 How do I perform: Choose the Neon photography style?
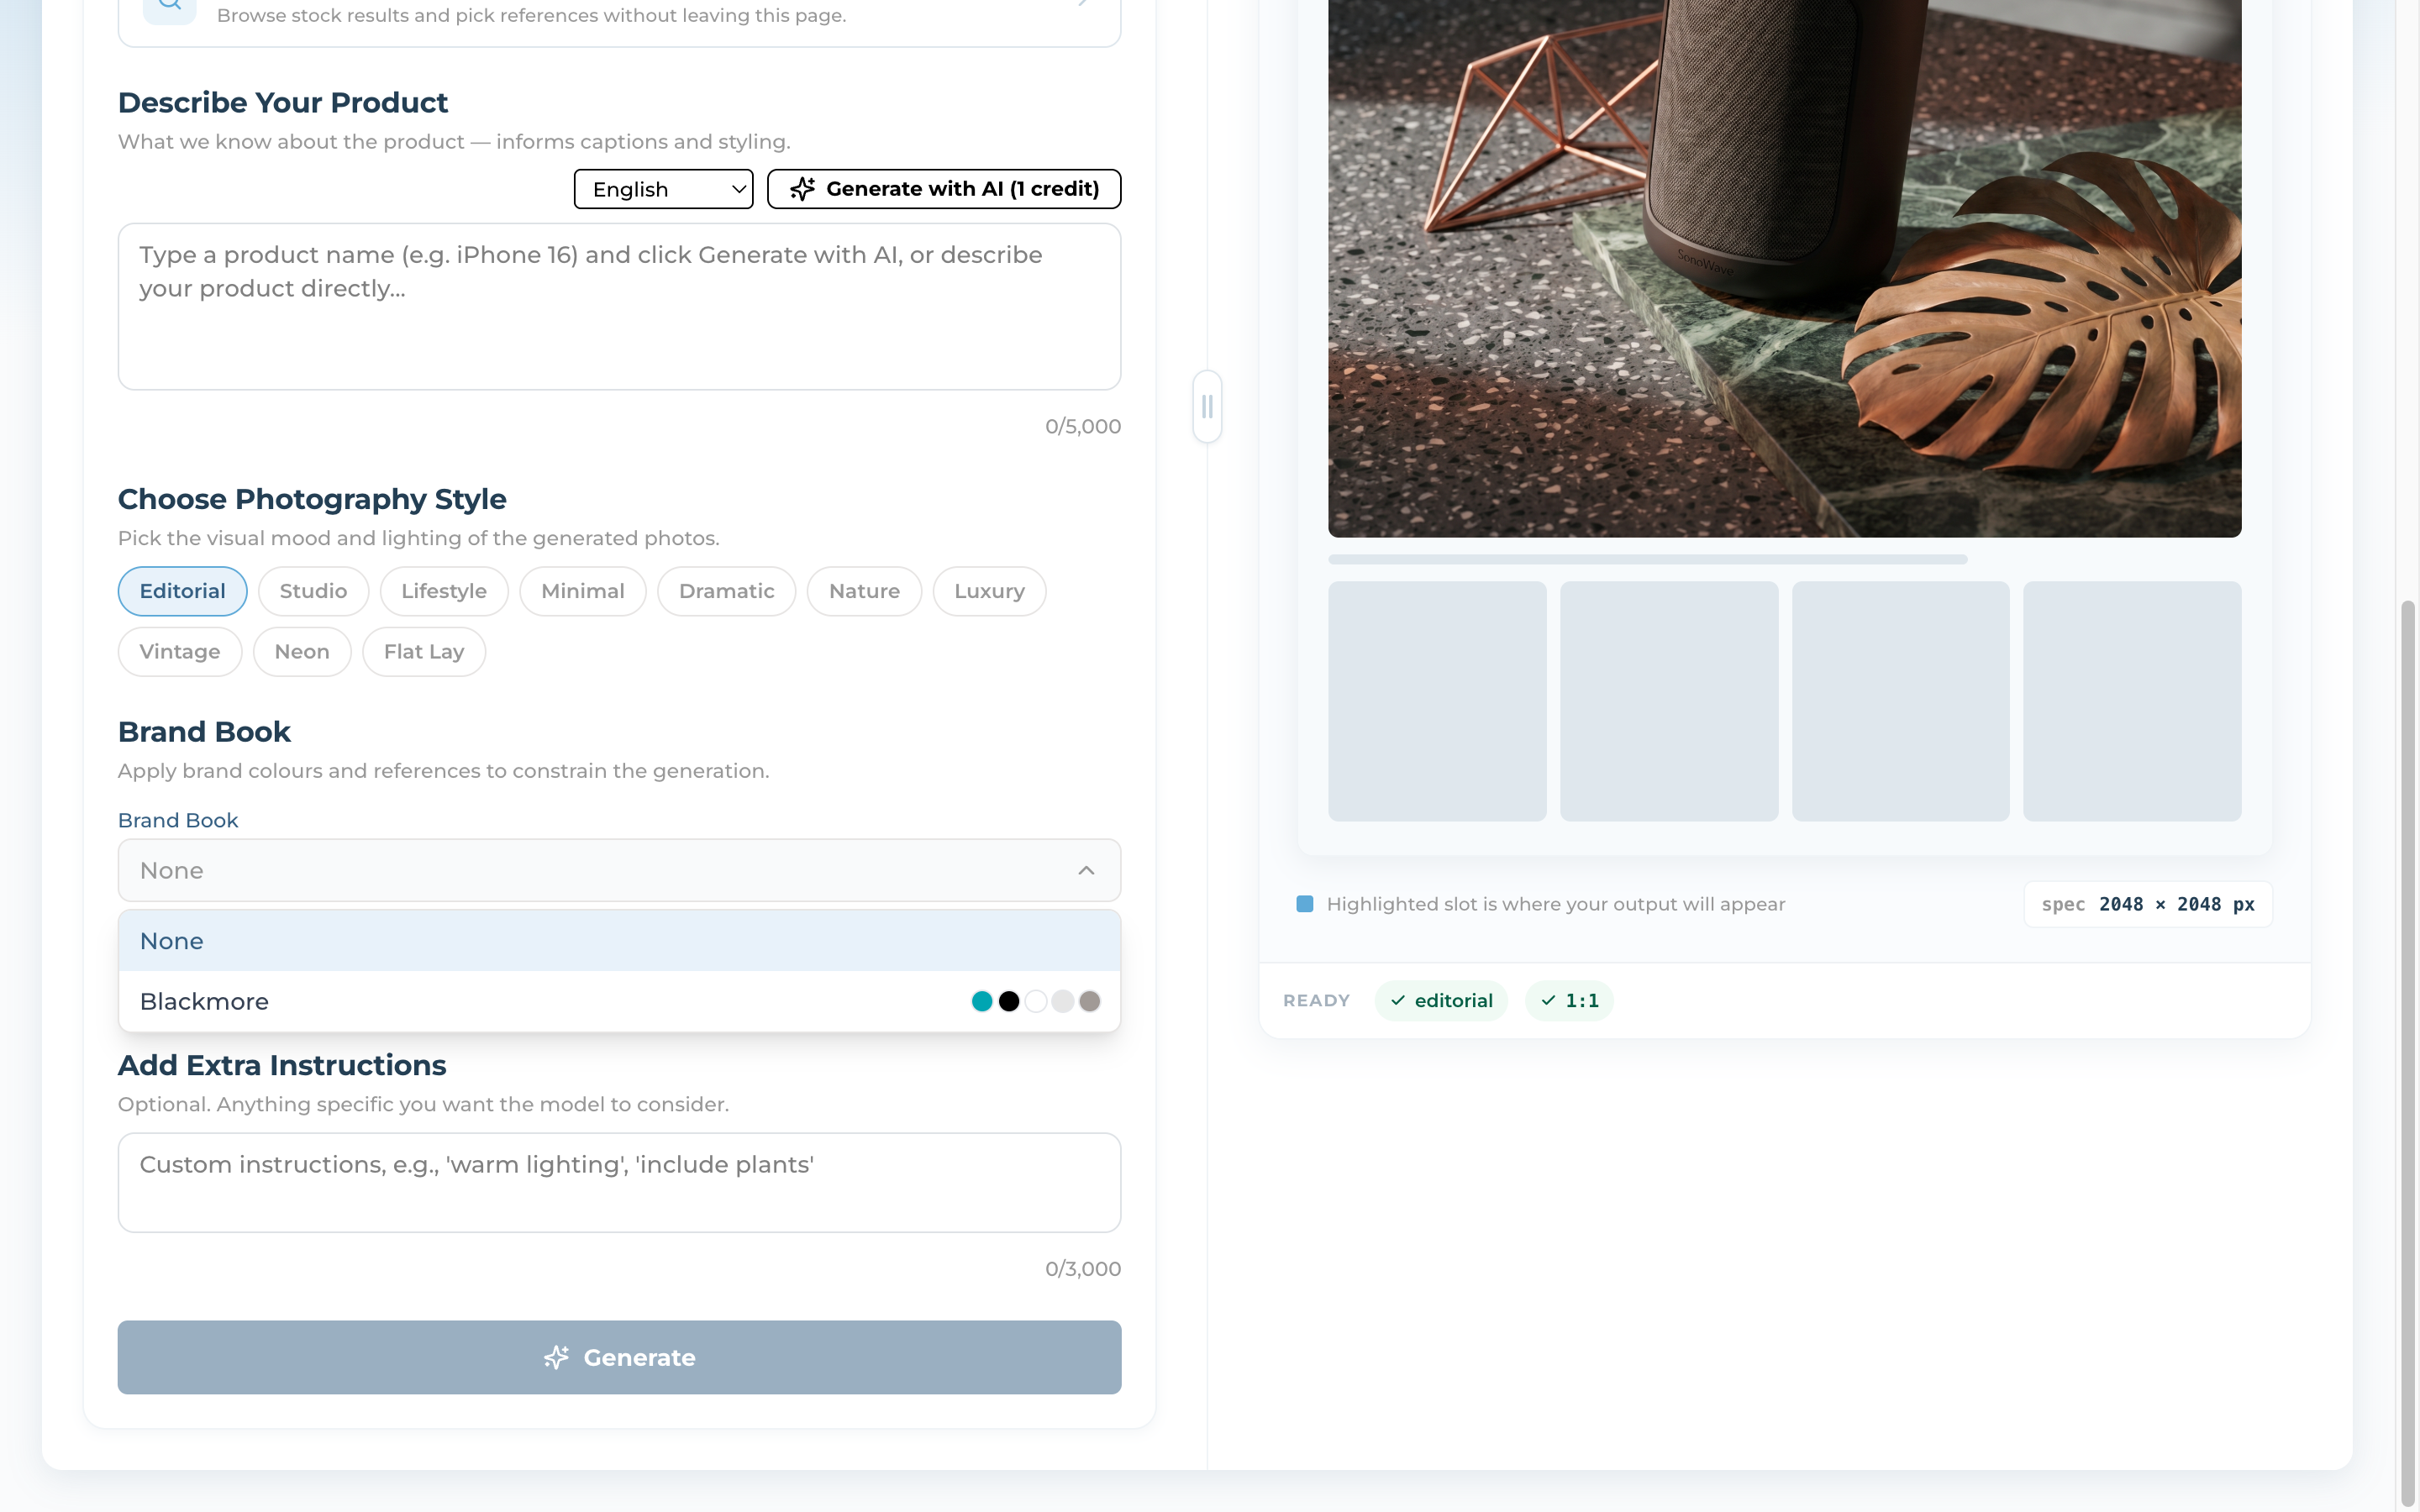(x=302, y=652)
